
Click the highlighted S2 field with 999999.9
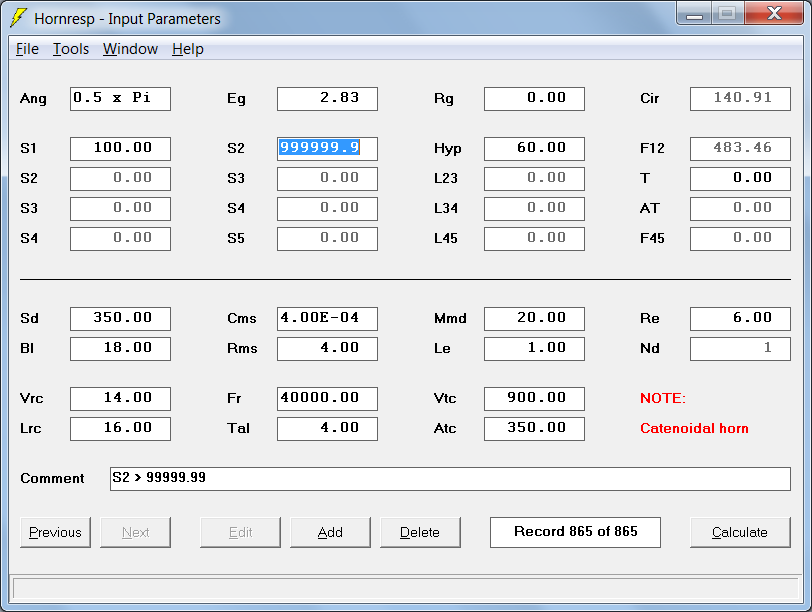coord(327,149)
